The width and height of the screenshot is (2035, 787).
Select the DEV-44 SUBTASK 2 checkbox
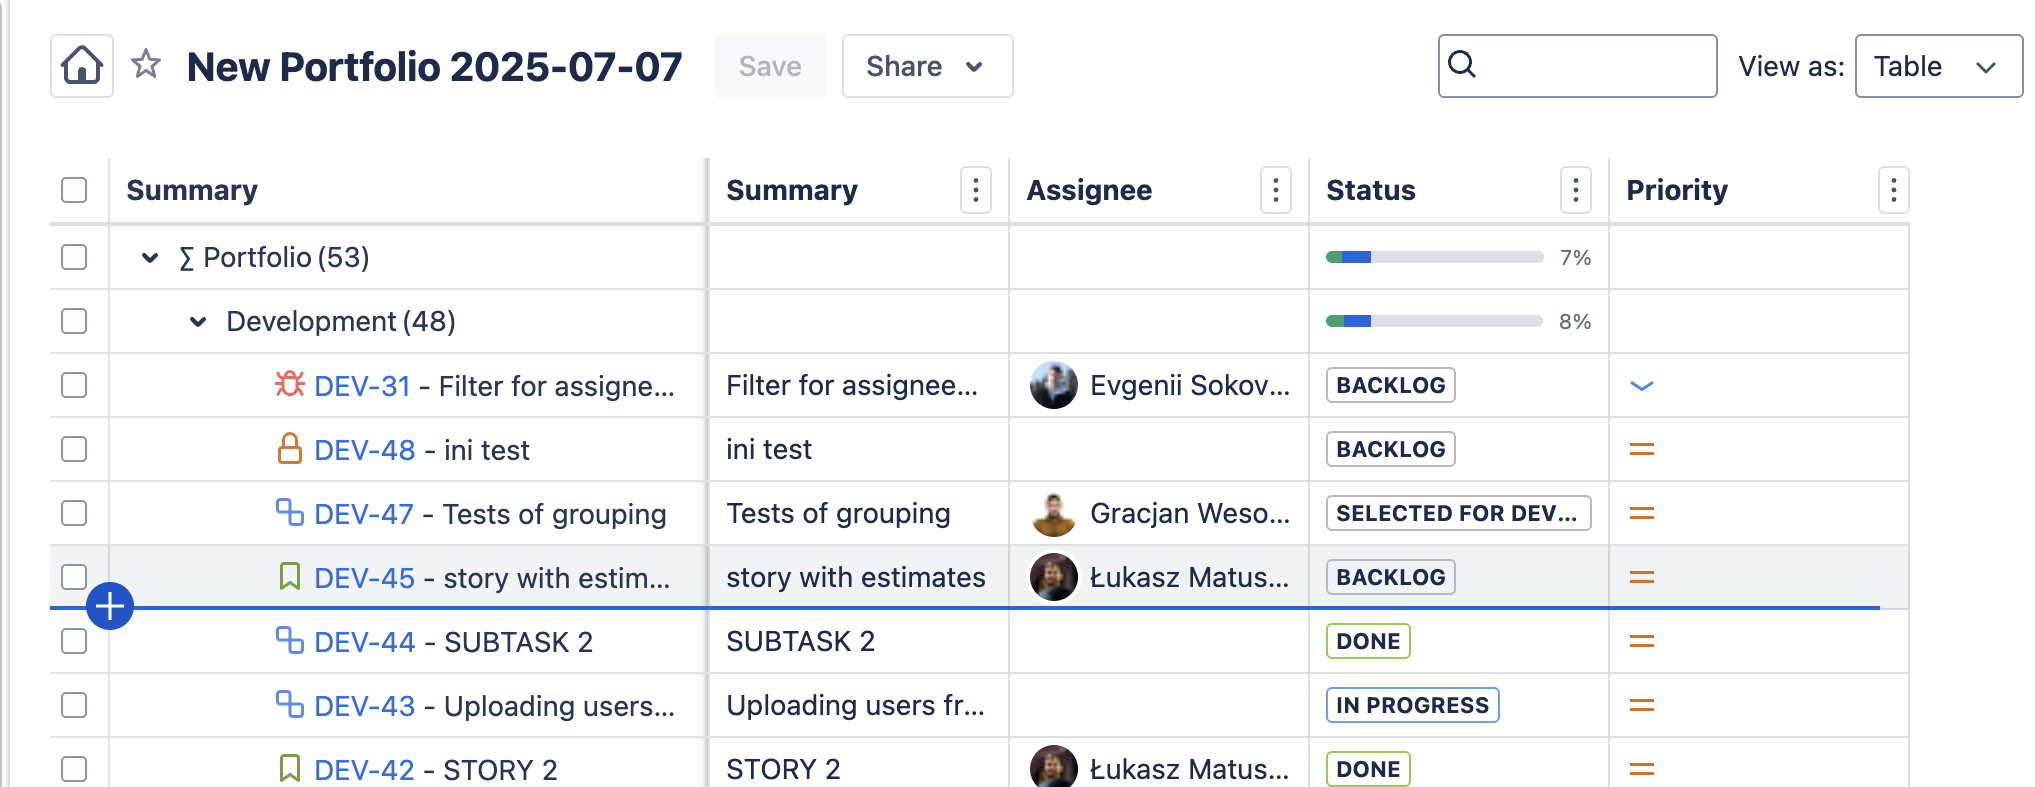click(x=74, y=641)
